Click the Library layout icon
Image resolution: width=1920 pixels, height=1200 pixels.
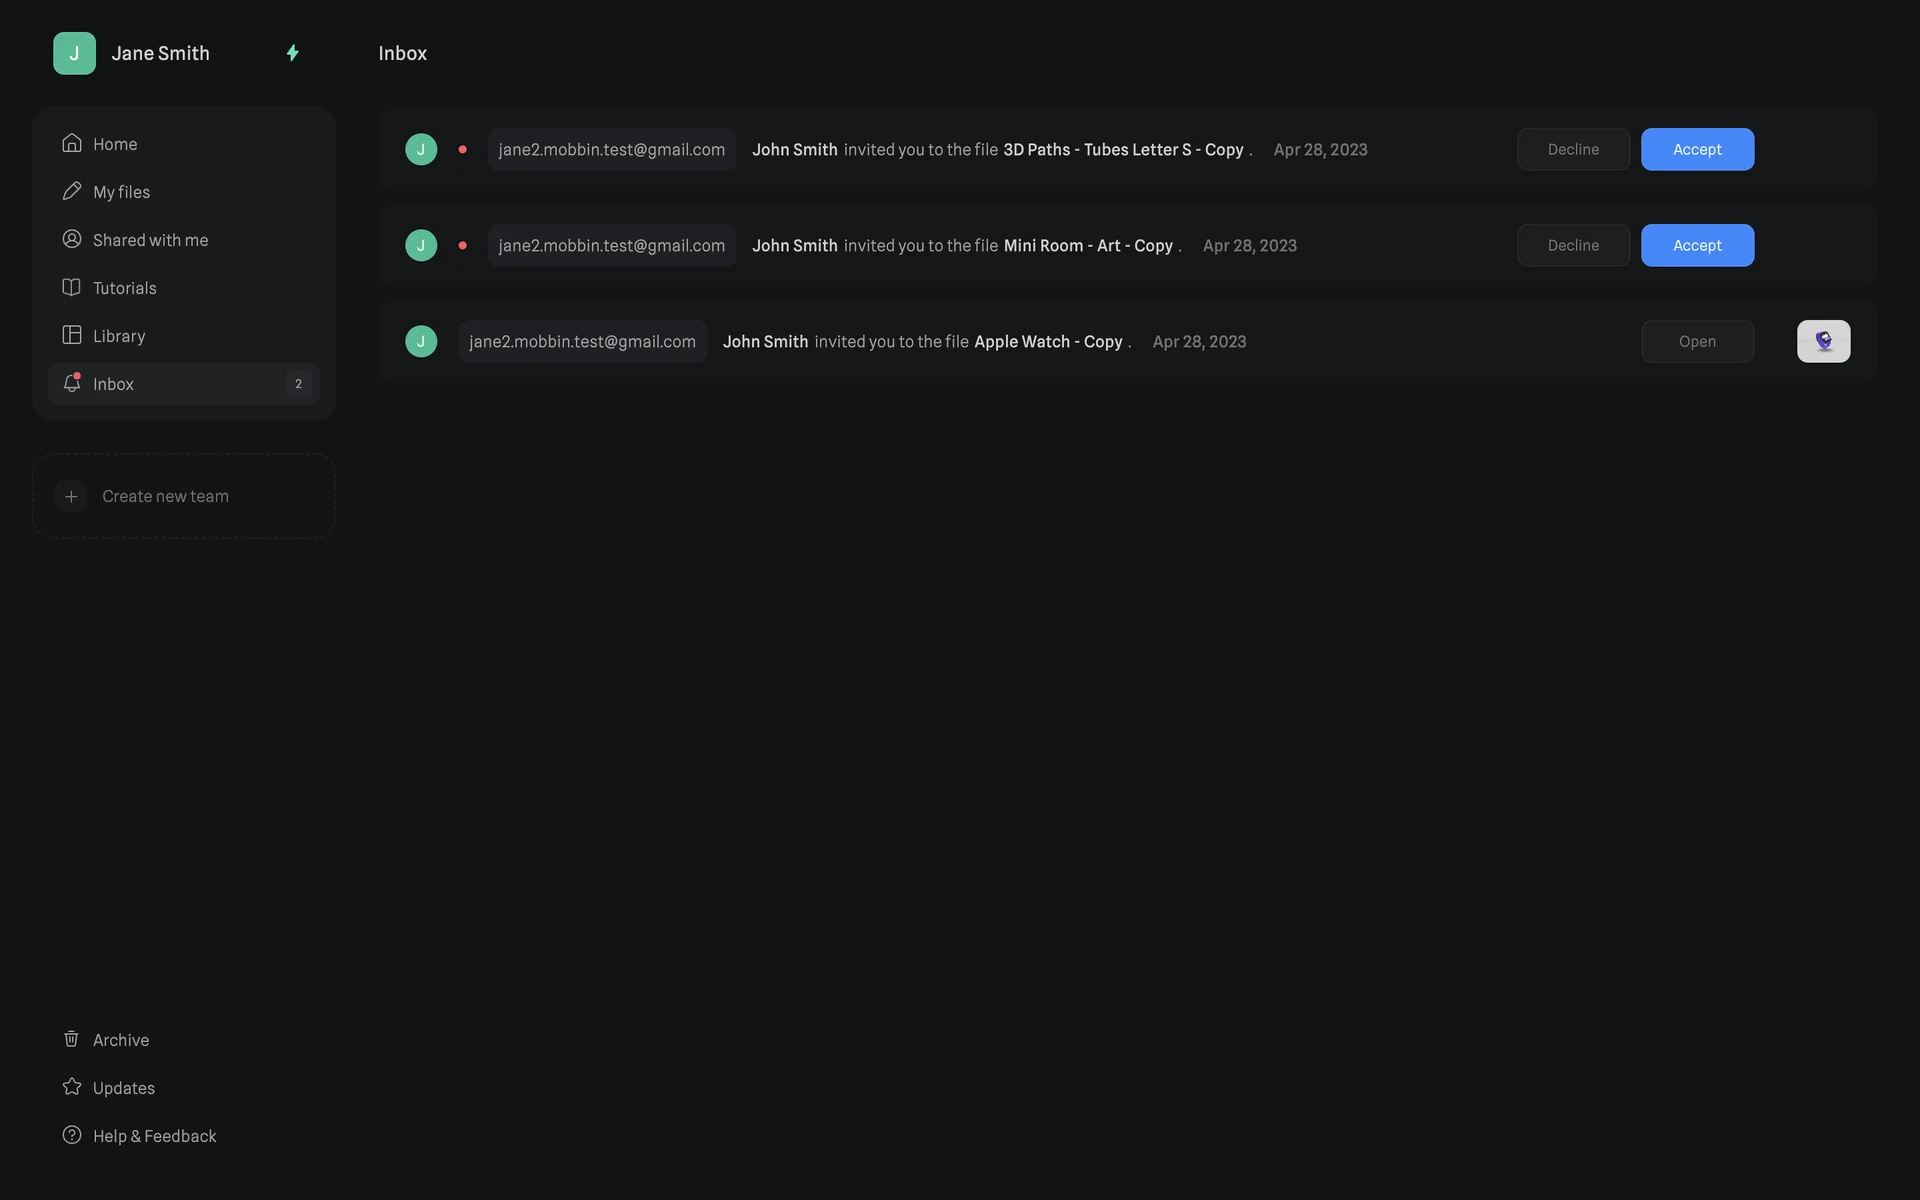point(71,335)
